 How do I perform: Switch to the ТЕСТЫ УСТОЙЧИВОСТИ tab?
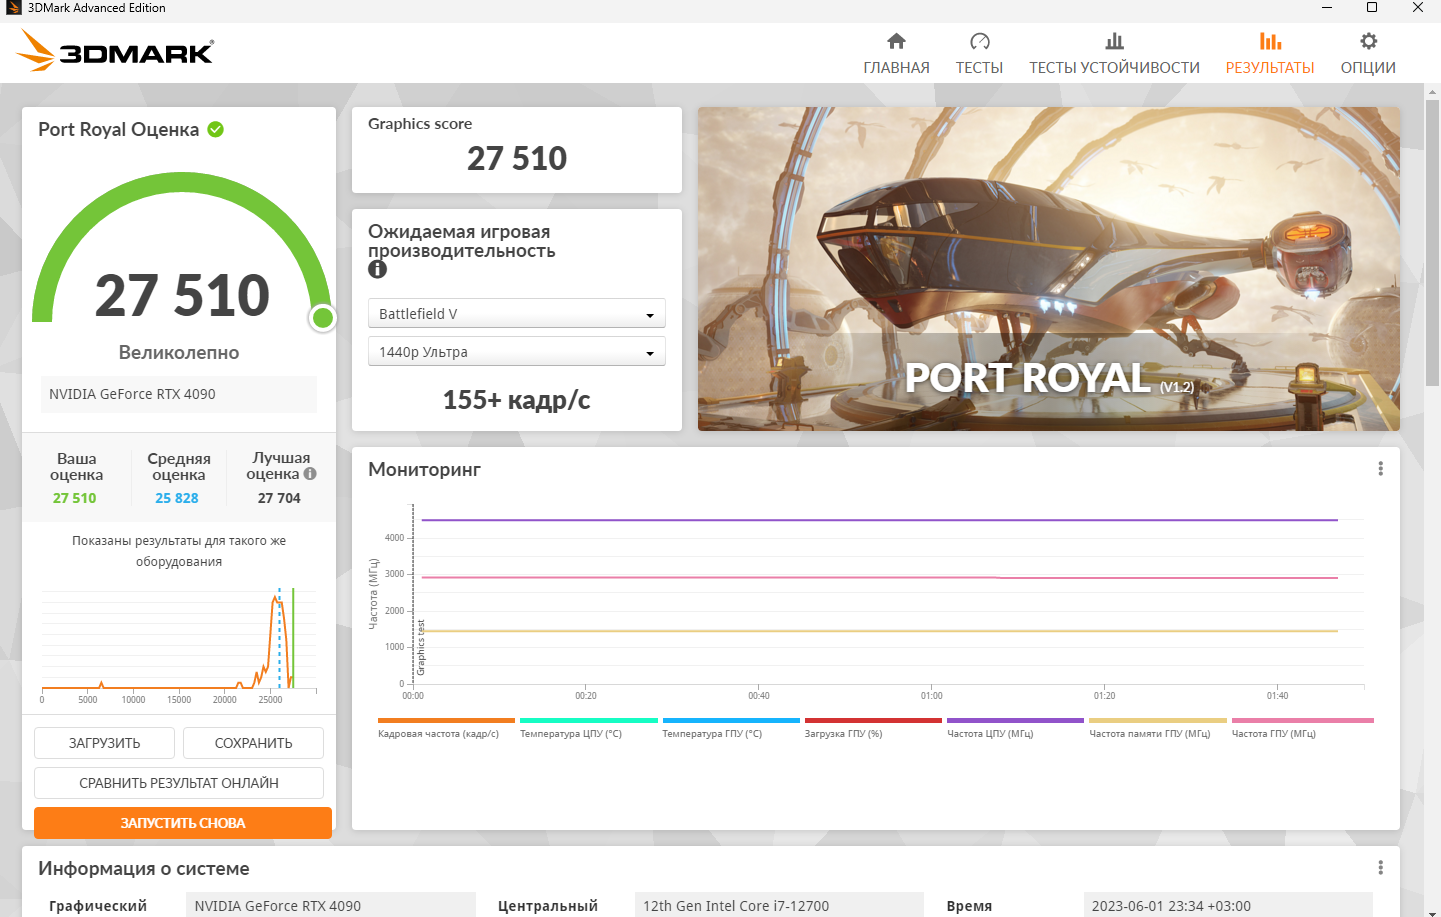point(1114,67)
